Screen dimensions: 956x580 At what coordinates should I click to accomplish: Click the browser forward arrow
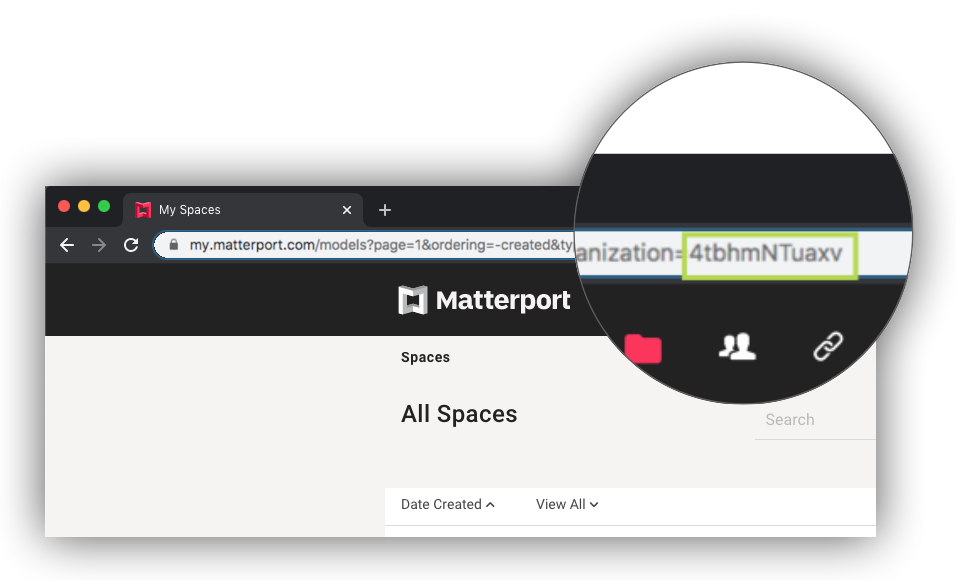(x=99, y=245)
